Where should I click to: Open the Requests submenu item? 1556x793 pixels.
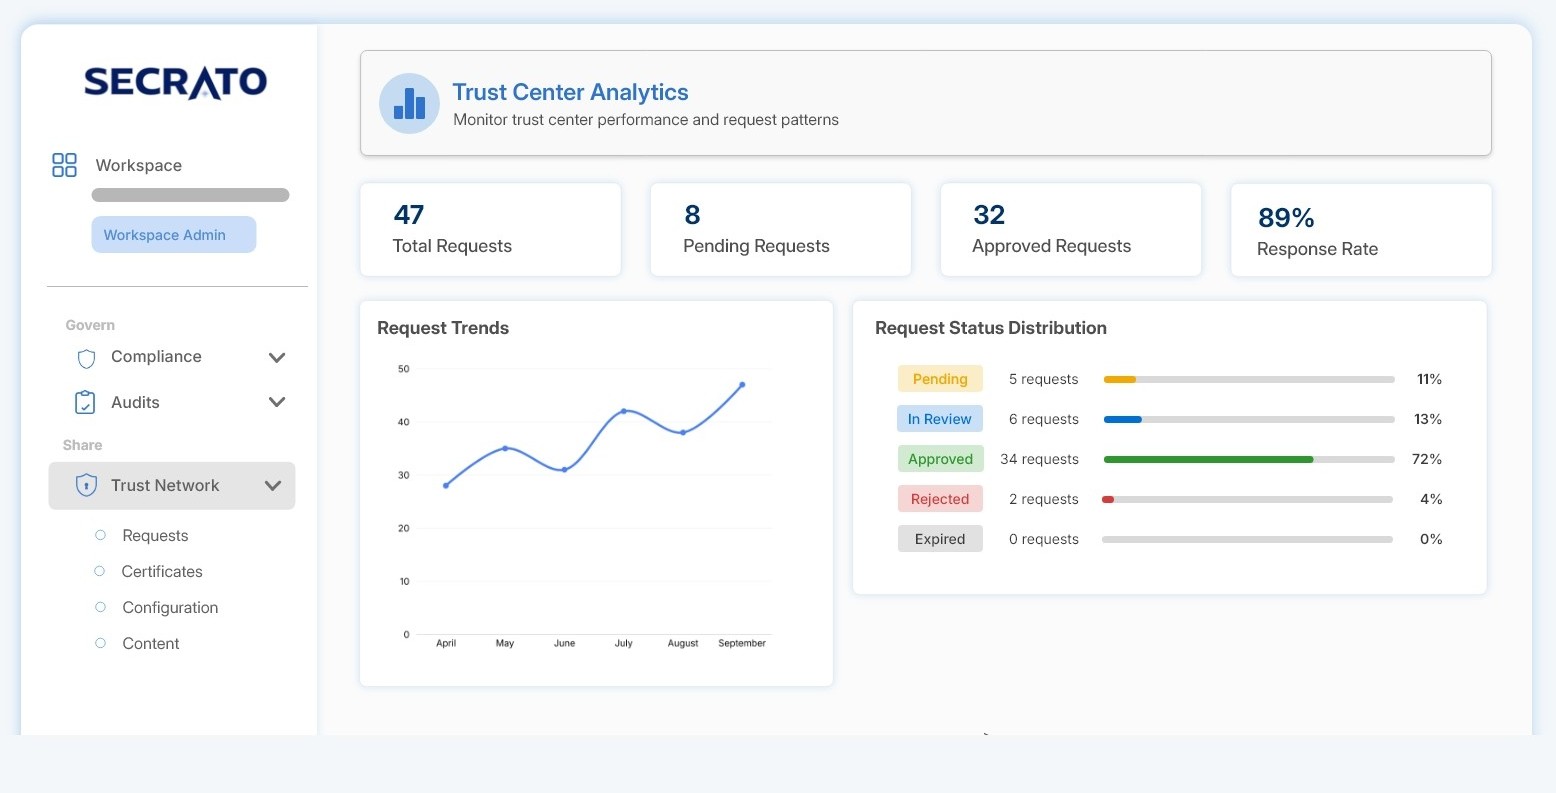pyautogui.click(x=155, y=536)
